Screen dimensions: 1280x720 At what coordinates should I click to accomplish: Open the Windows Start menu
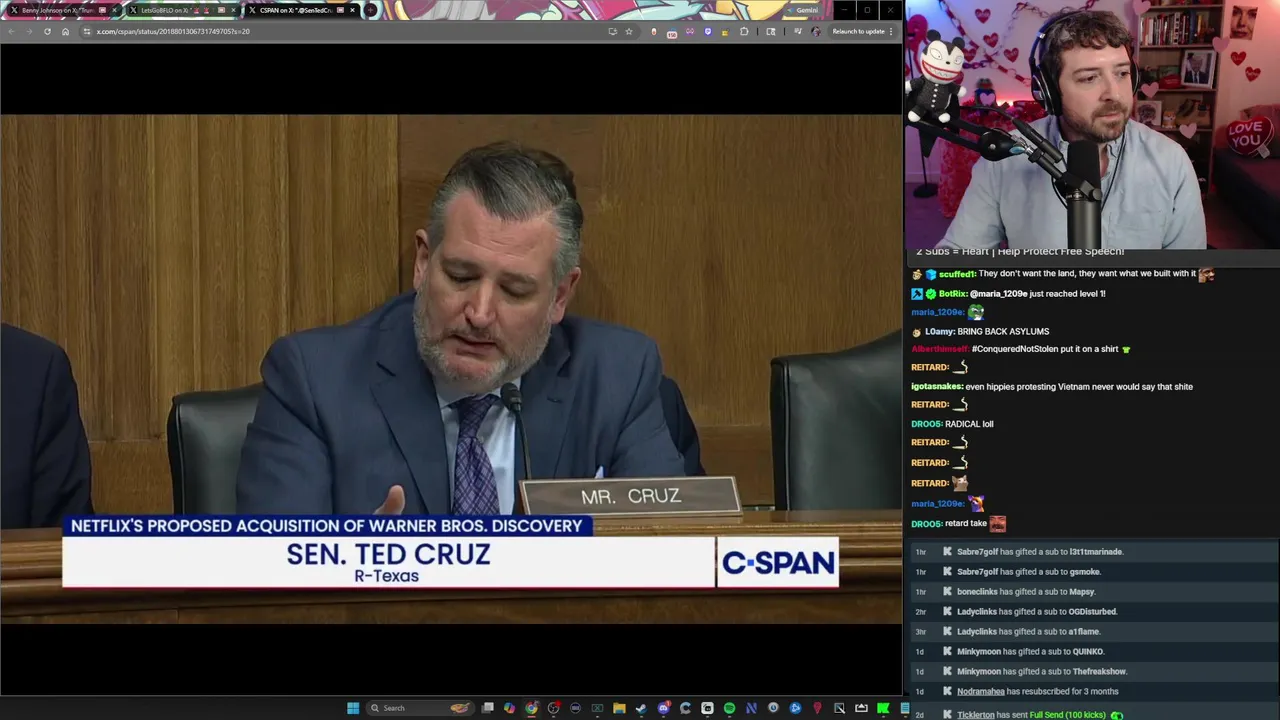pos(353,708)
